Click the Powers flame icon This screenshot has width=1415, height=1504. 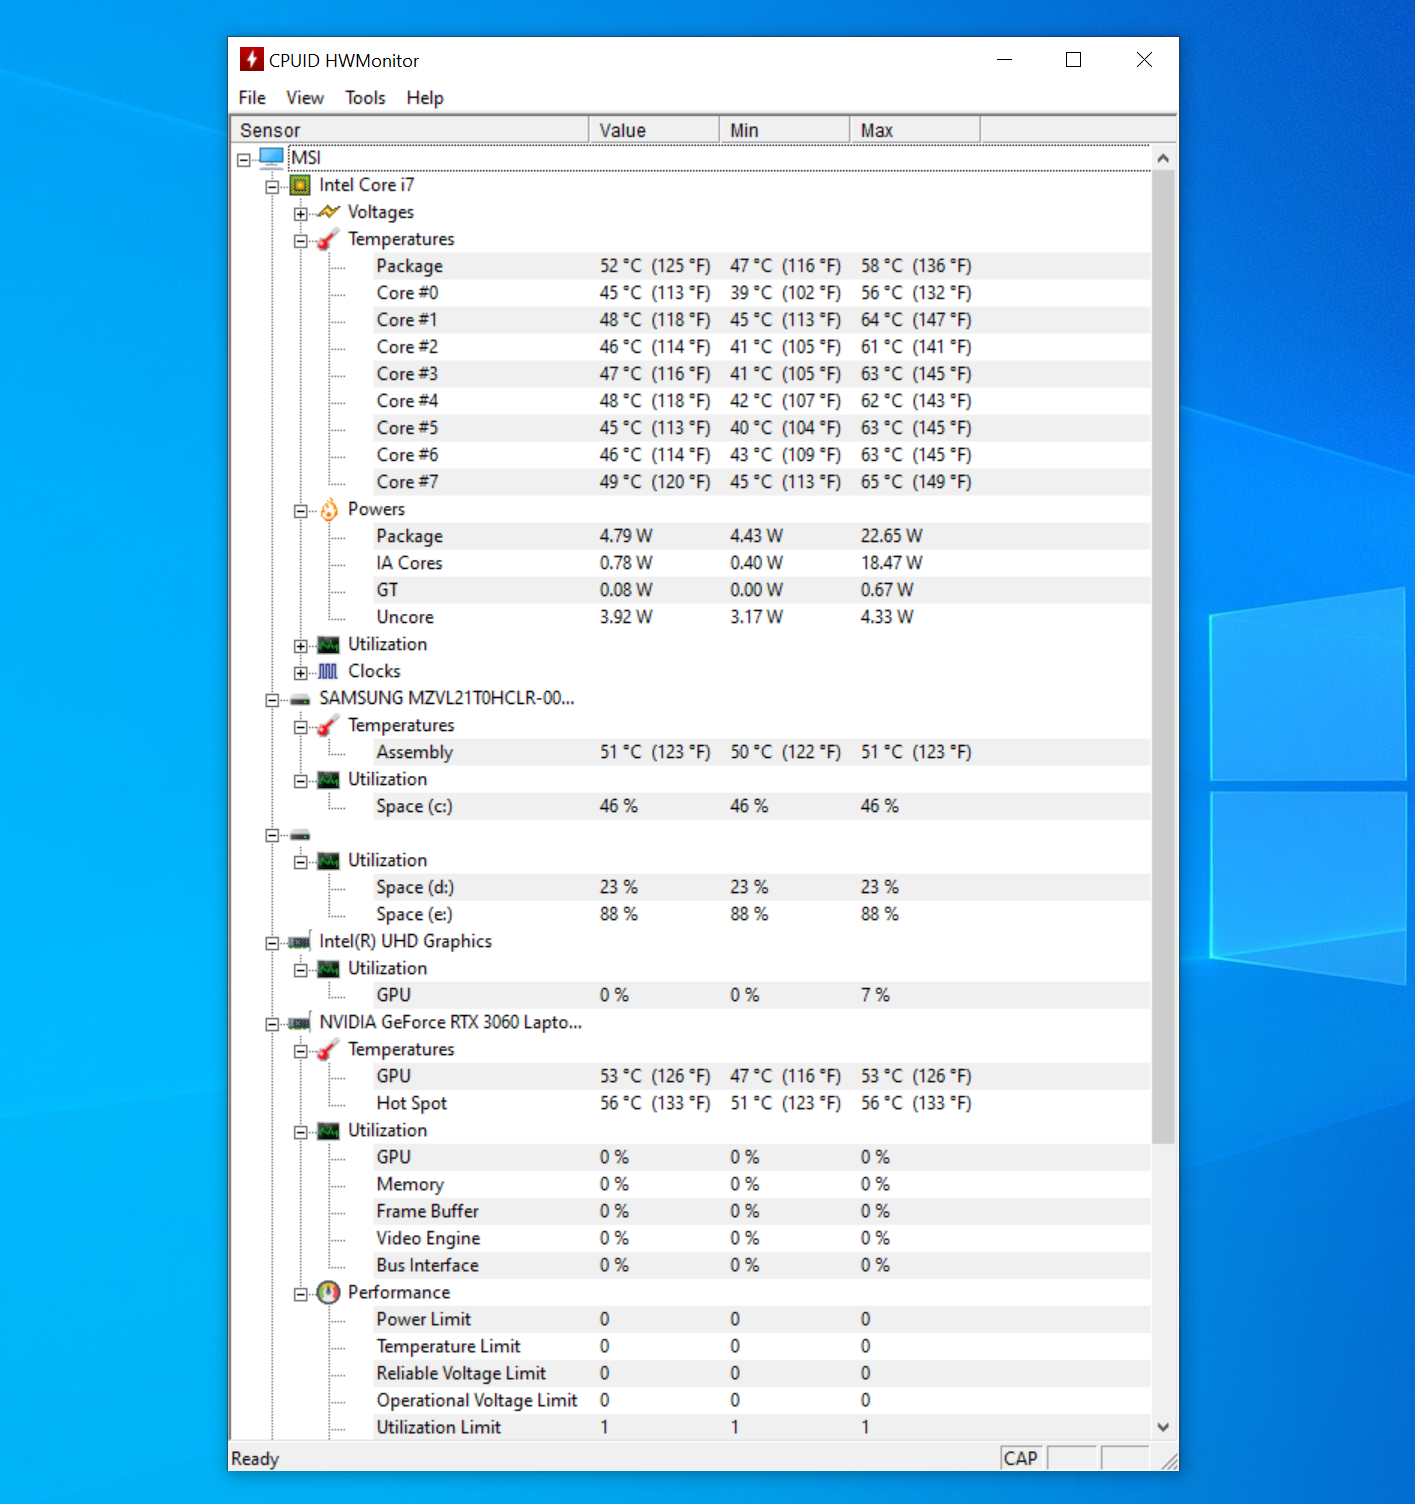pos(329,509)
